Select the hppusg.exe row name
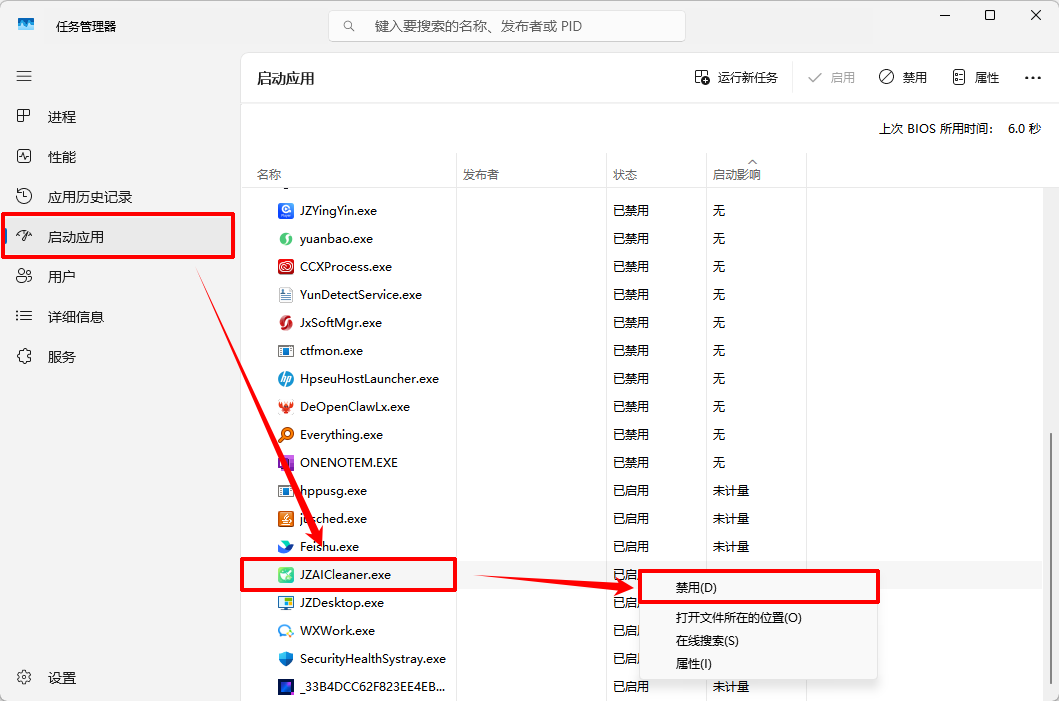The height and width of the screenshot is (701, 1059). tap(333, 491)
